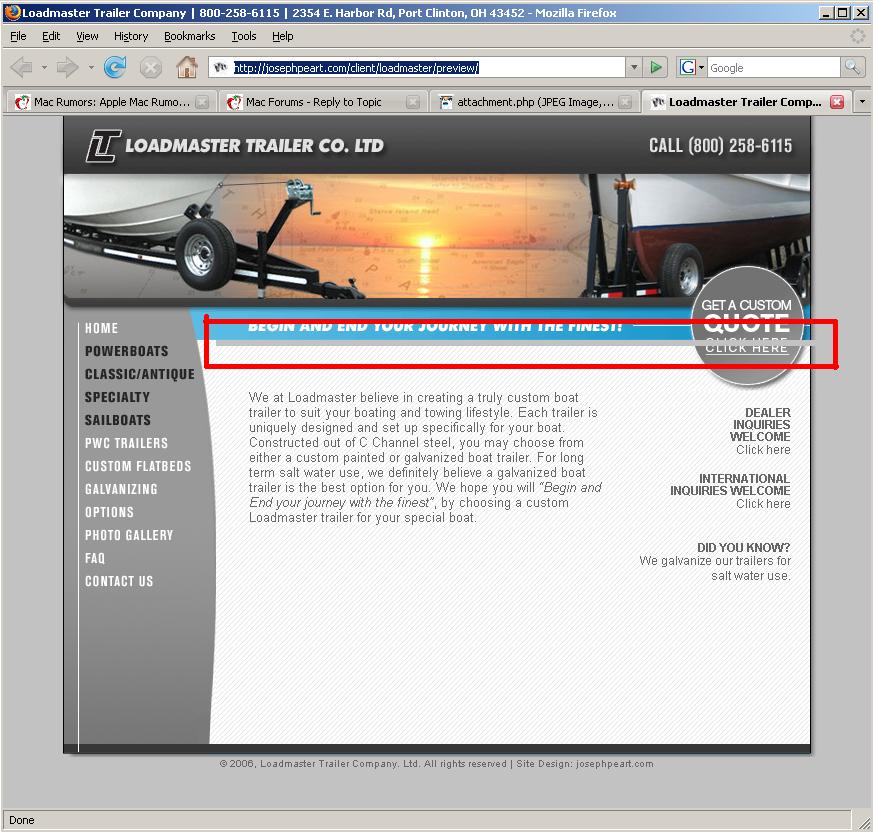
Task: Switch to the Mac Forums Reply to Topic tab
Action: point(323,102)
